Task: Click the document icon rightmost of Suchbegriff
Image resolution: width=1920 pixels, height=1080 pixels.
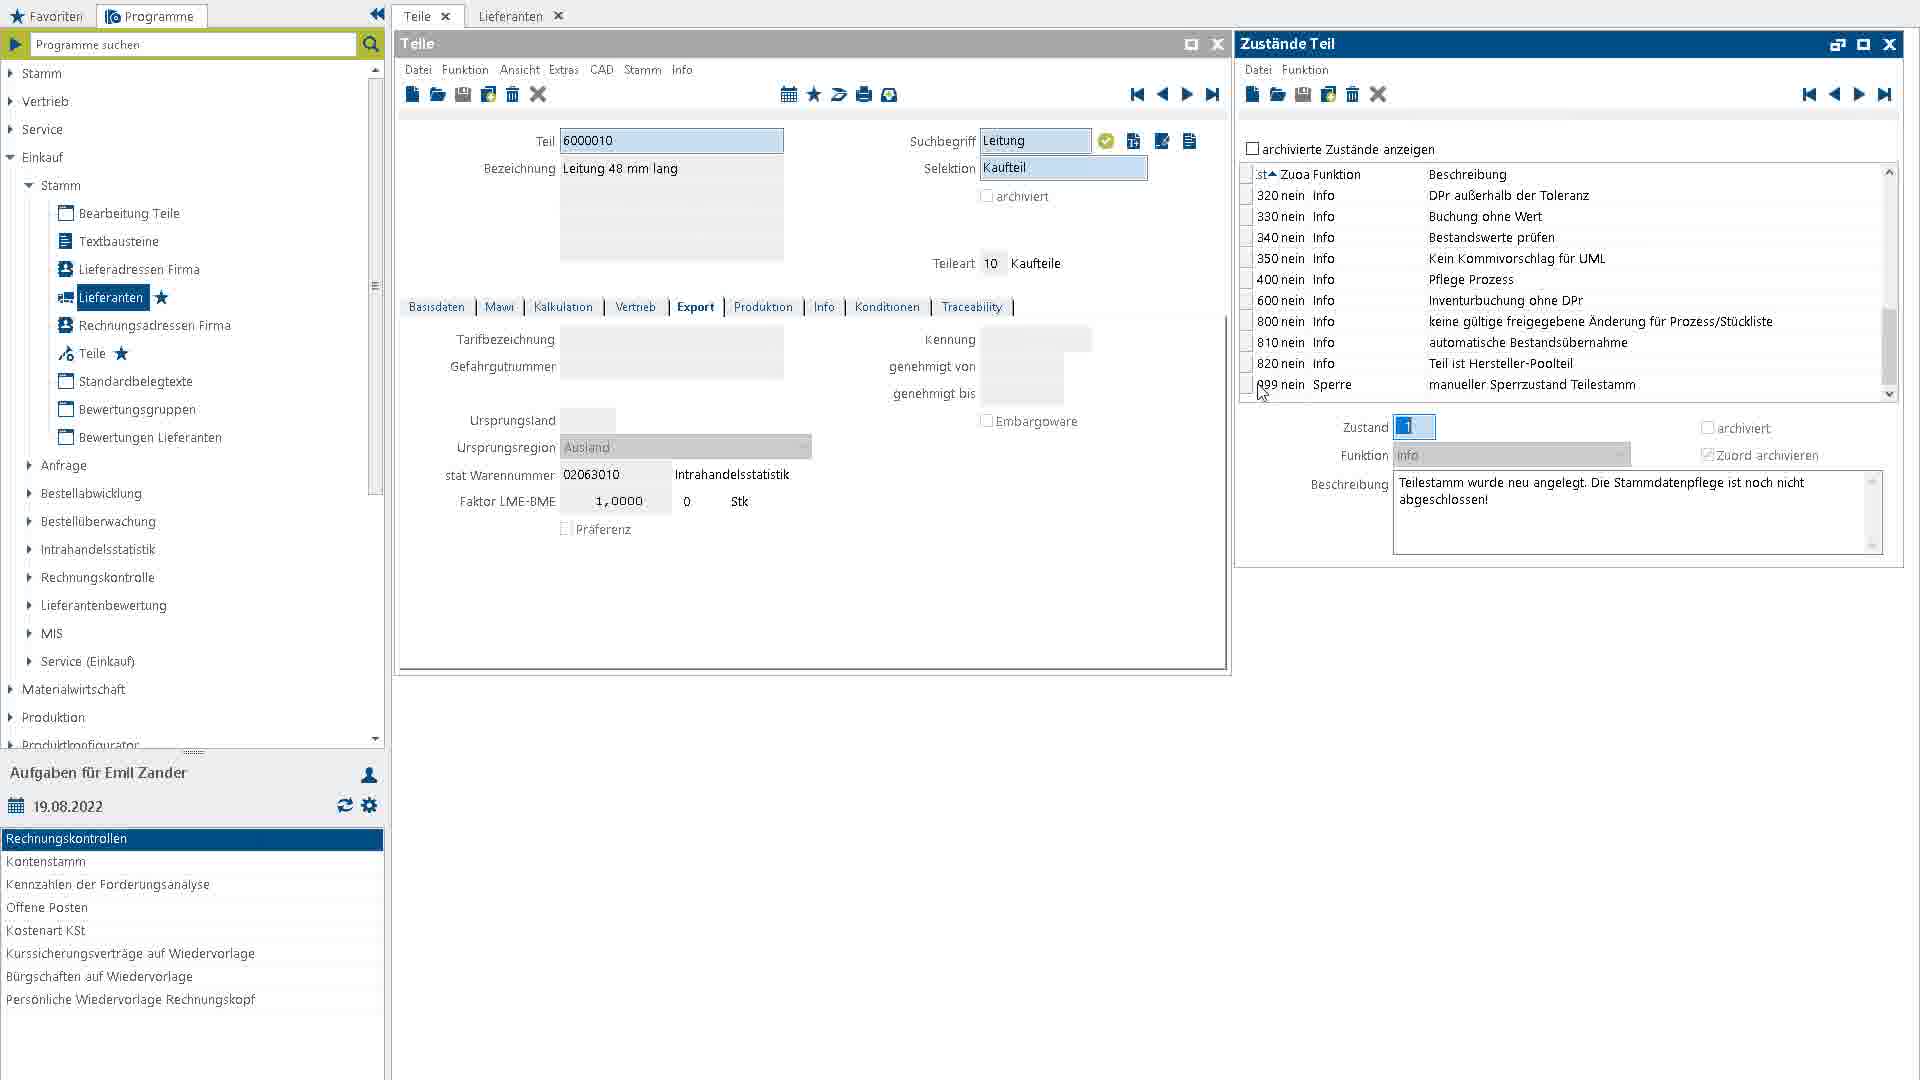Action: coord(1189,141)
